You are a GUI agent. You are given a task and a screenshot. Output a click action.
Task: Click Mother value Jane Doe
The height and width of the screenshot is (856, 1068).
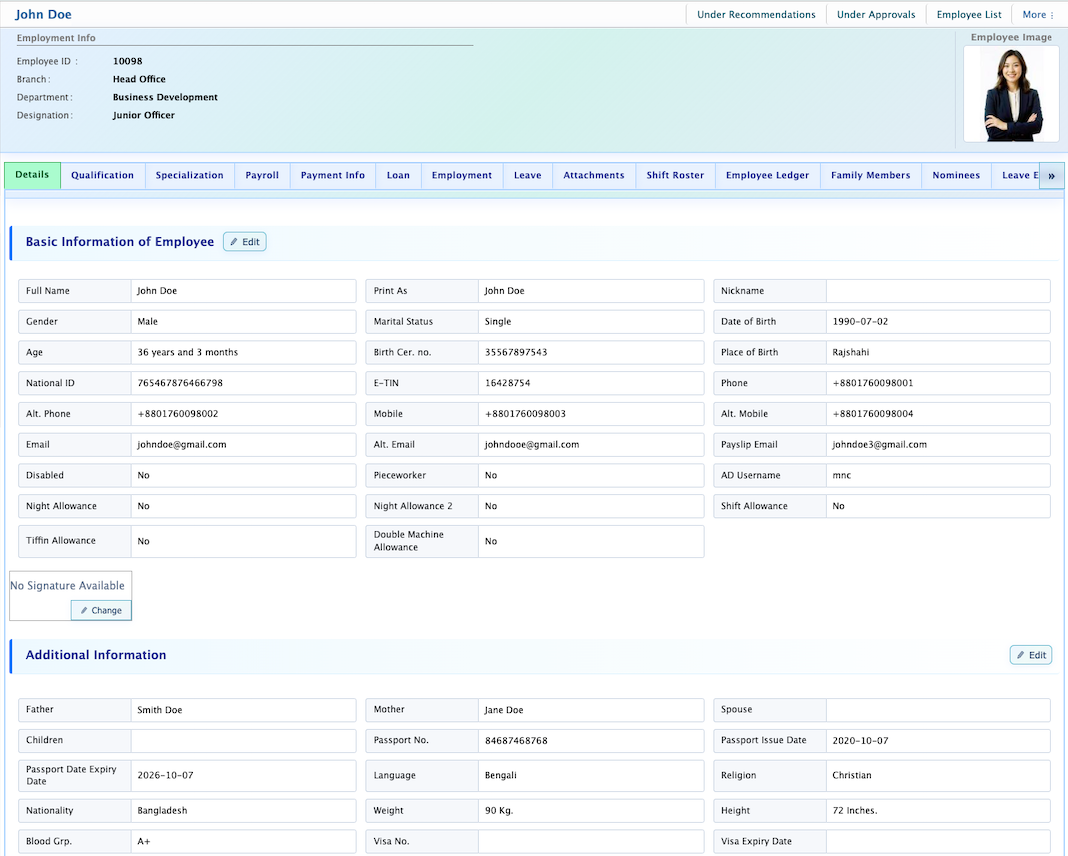click(504, 710)
